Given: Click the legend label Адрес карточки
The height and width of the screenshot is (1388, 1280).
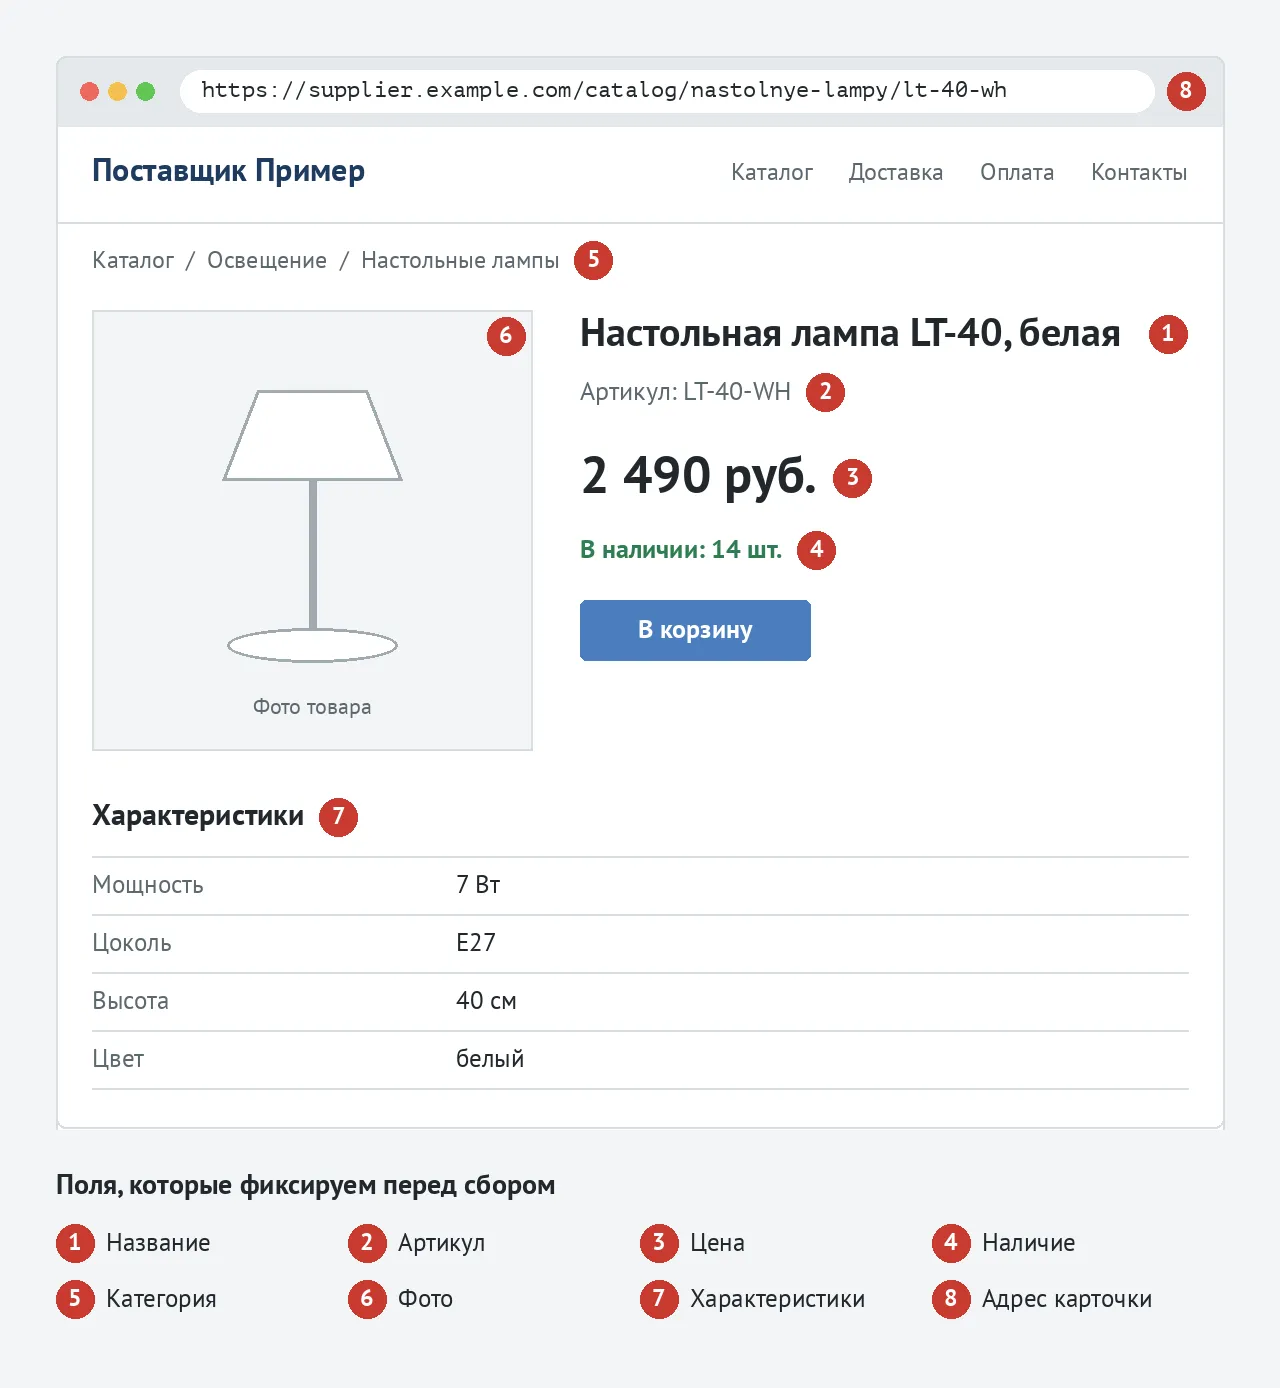Looking at the screenshot, I should click(x=1066, y=1299).
